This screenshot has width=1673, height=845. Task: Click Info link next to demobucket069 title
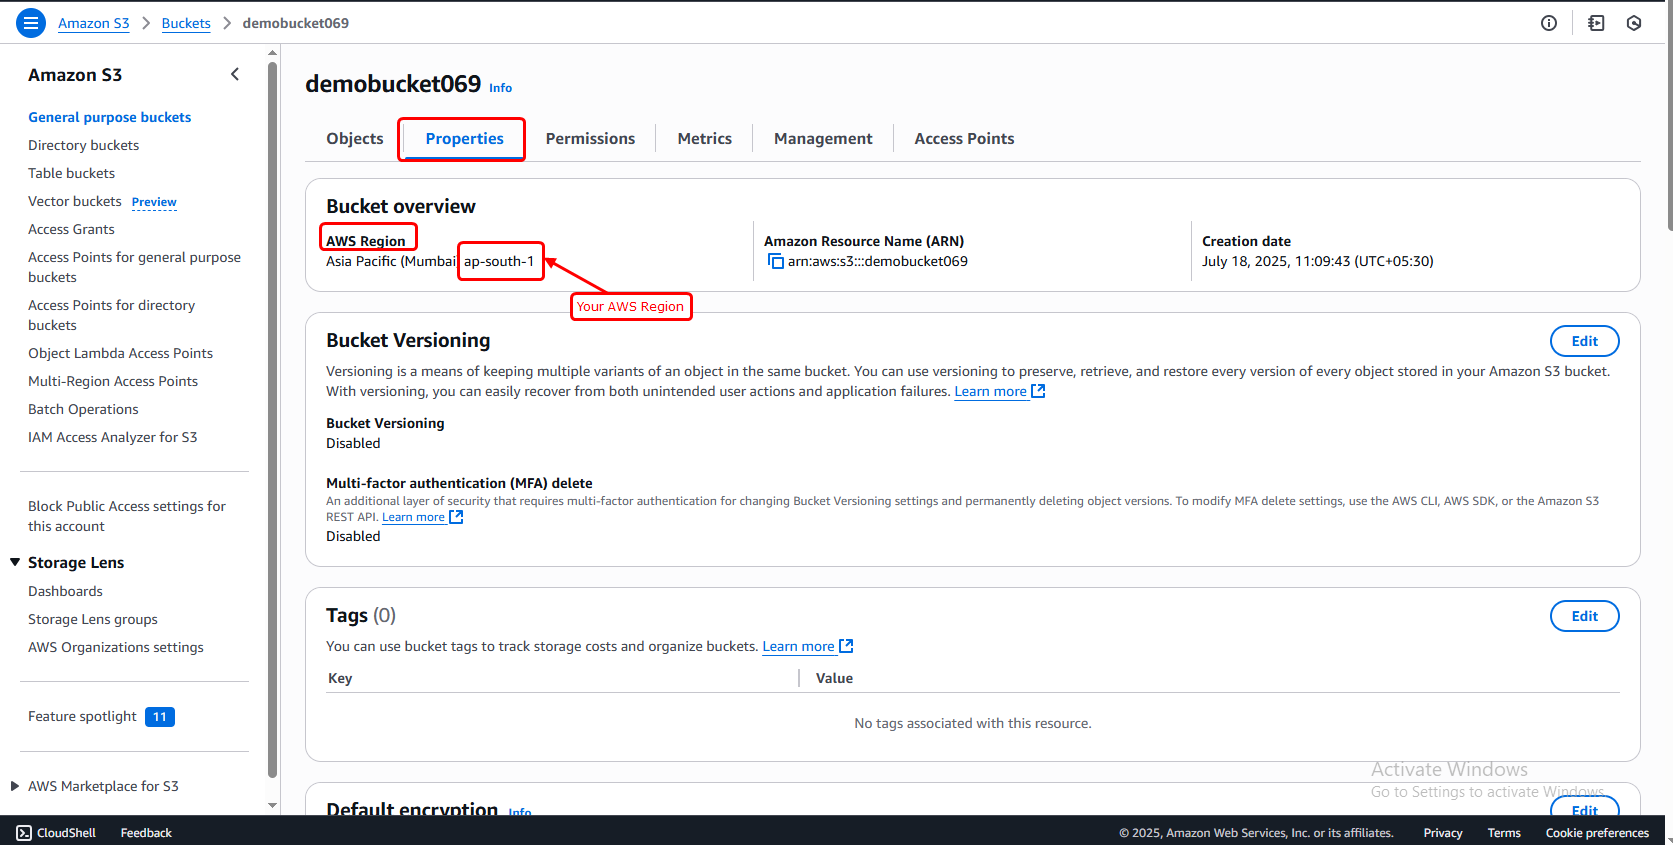(500, 88)
